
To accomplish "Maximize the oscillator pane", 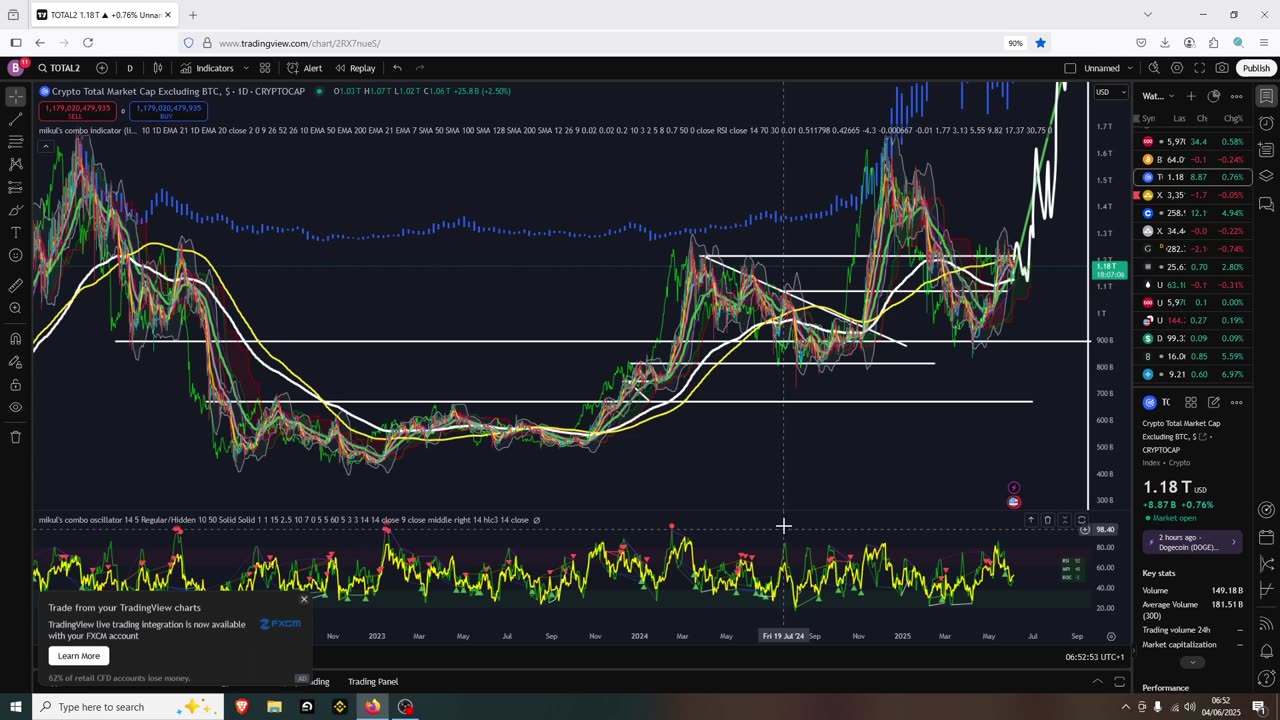I will (1081, 520).
